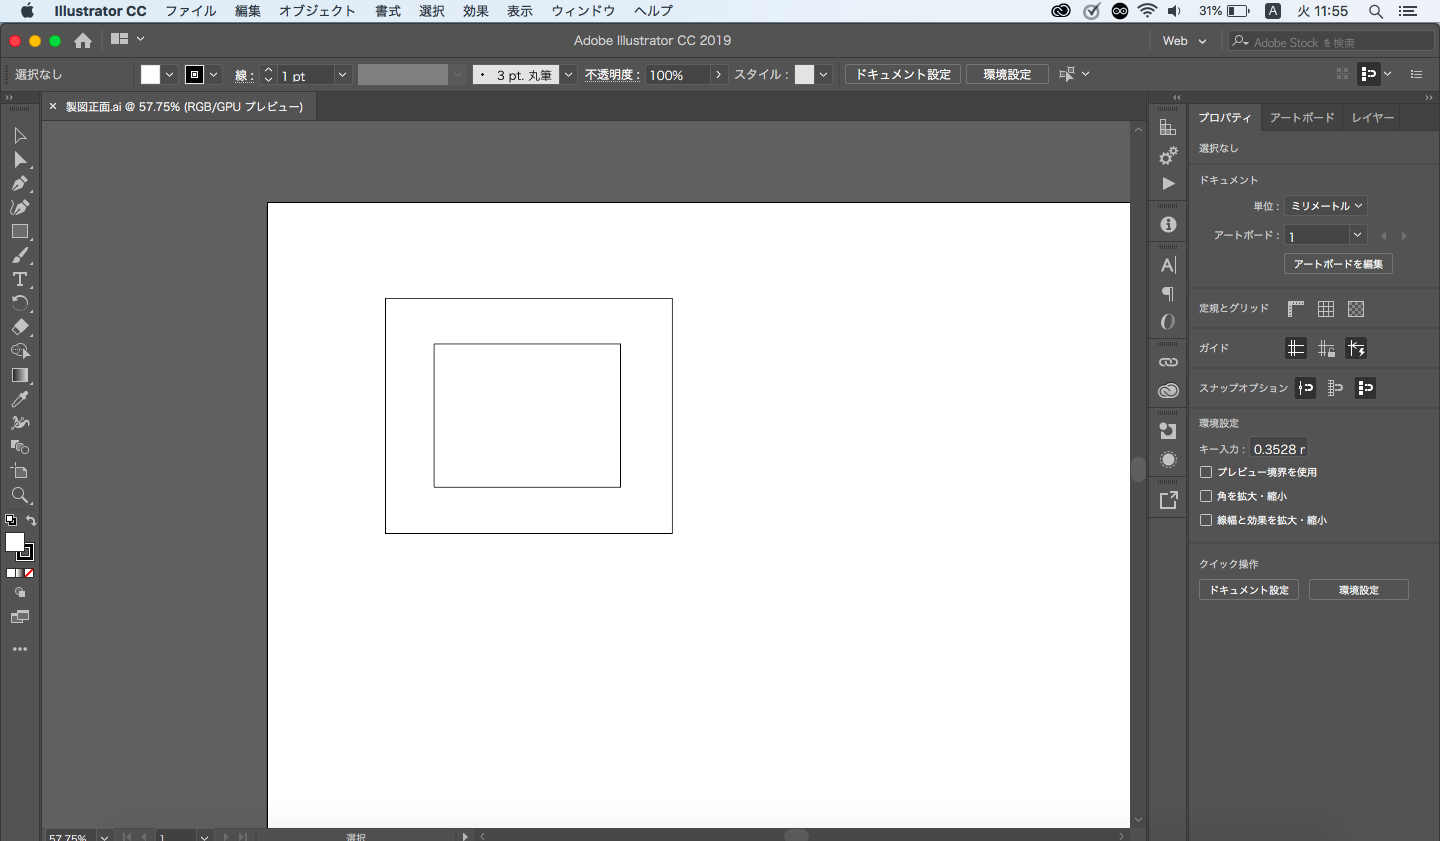Image resolution: width=1440 pixels, height=841 pixels.
Task: Open the Paragraph panel icon
Action: (1168, 294)
